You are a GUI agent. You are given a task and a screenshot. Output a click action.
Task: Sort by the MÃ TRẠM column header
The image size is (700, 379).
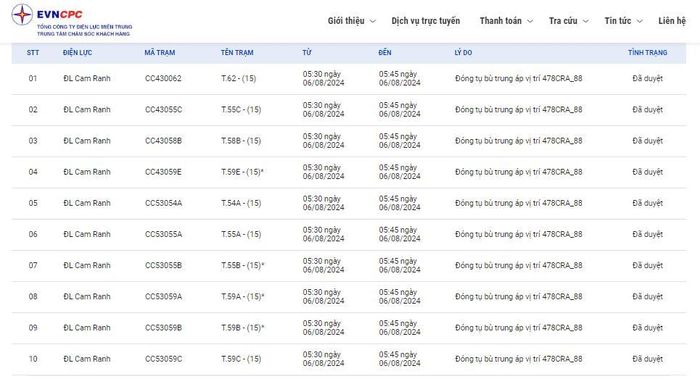(x=160, y=53)
